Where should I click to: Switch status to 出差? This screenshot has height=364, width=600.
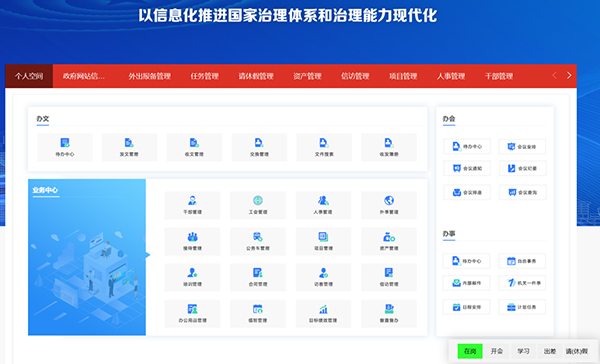(550, 351)
